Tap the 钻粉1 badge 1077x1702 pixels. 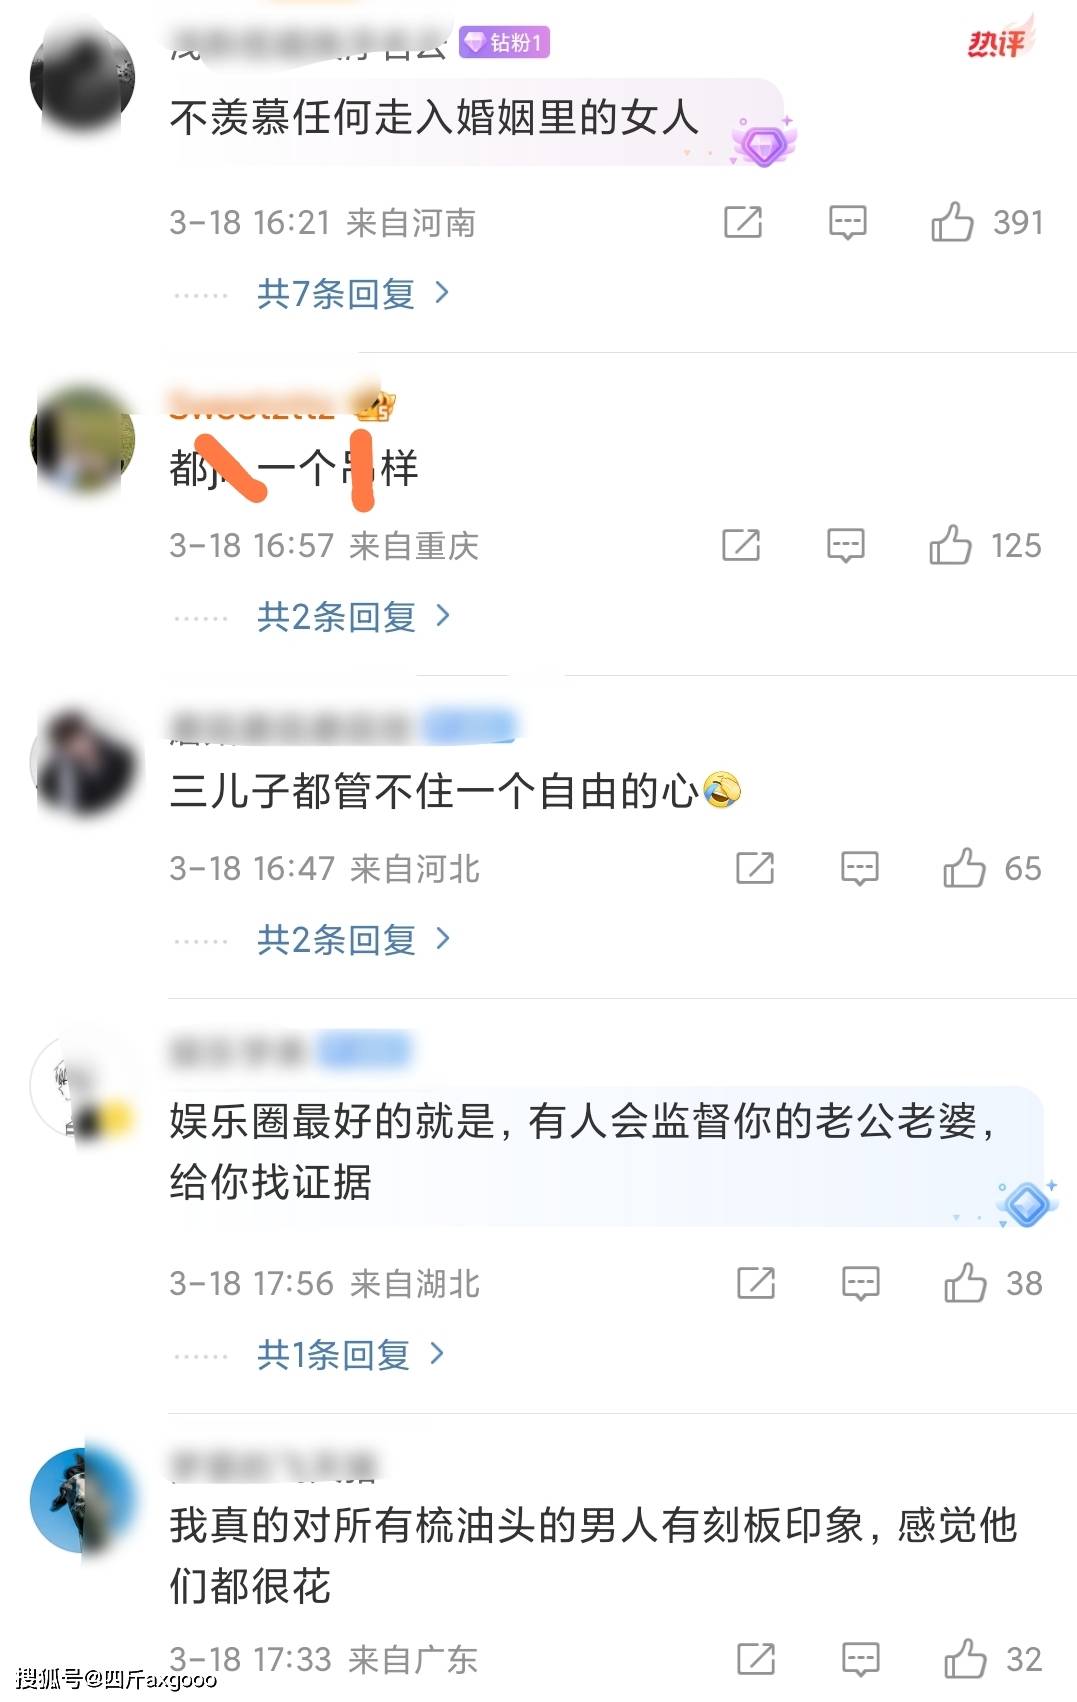point(505,42)
